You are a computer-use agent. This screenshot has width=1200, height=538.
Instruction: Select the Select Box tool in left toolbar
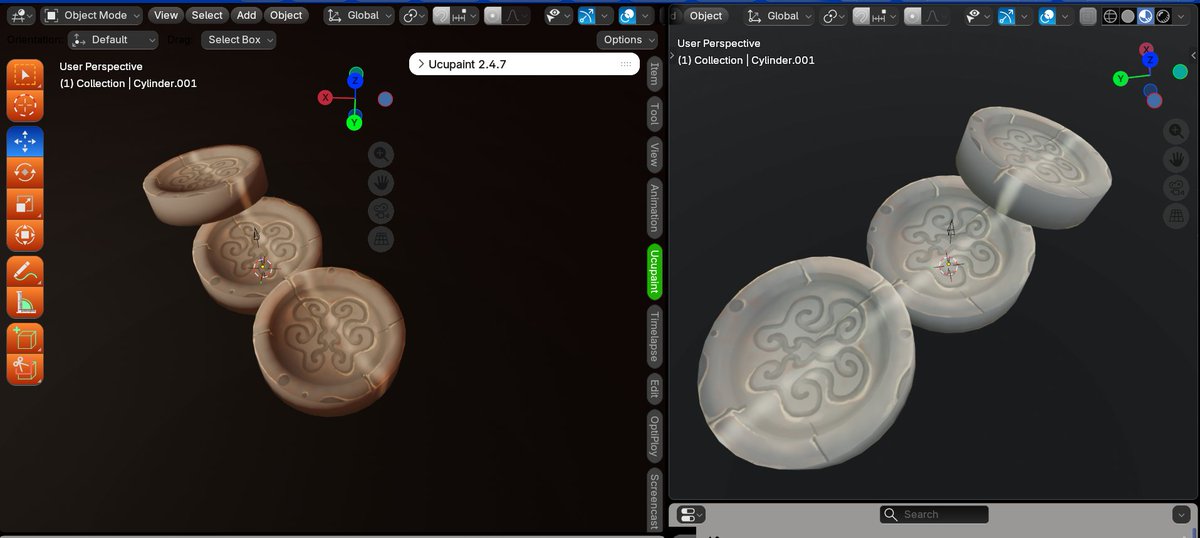pyautogui.click(x=25, y=75)
